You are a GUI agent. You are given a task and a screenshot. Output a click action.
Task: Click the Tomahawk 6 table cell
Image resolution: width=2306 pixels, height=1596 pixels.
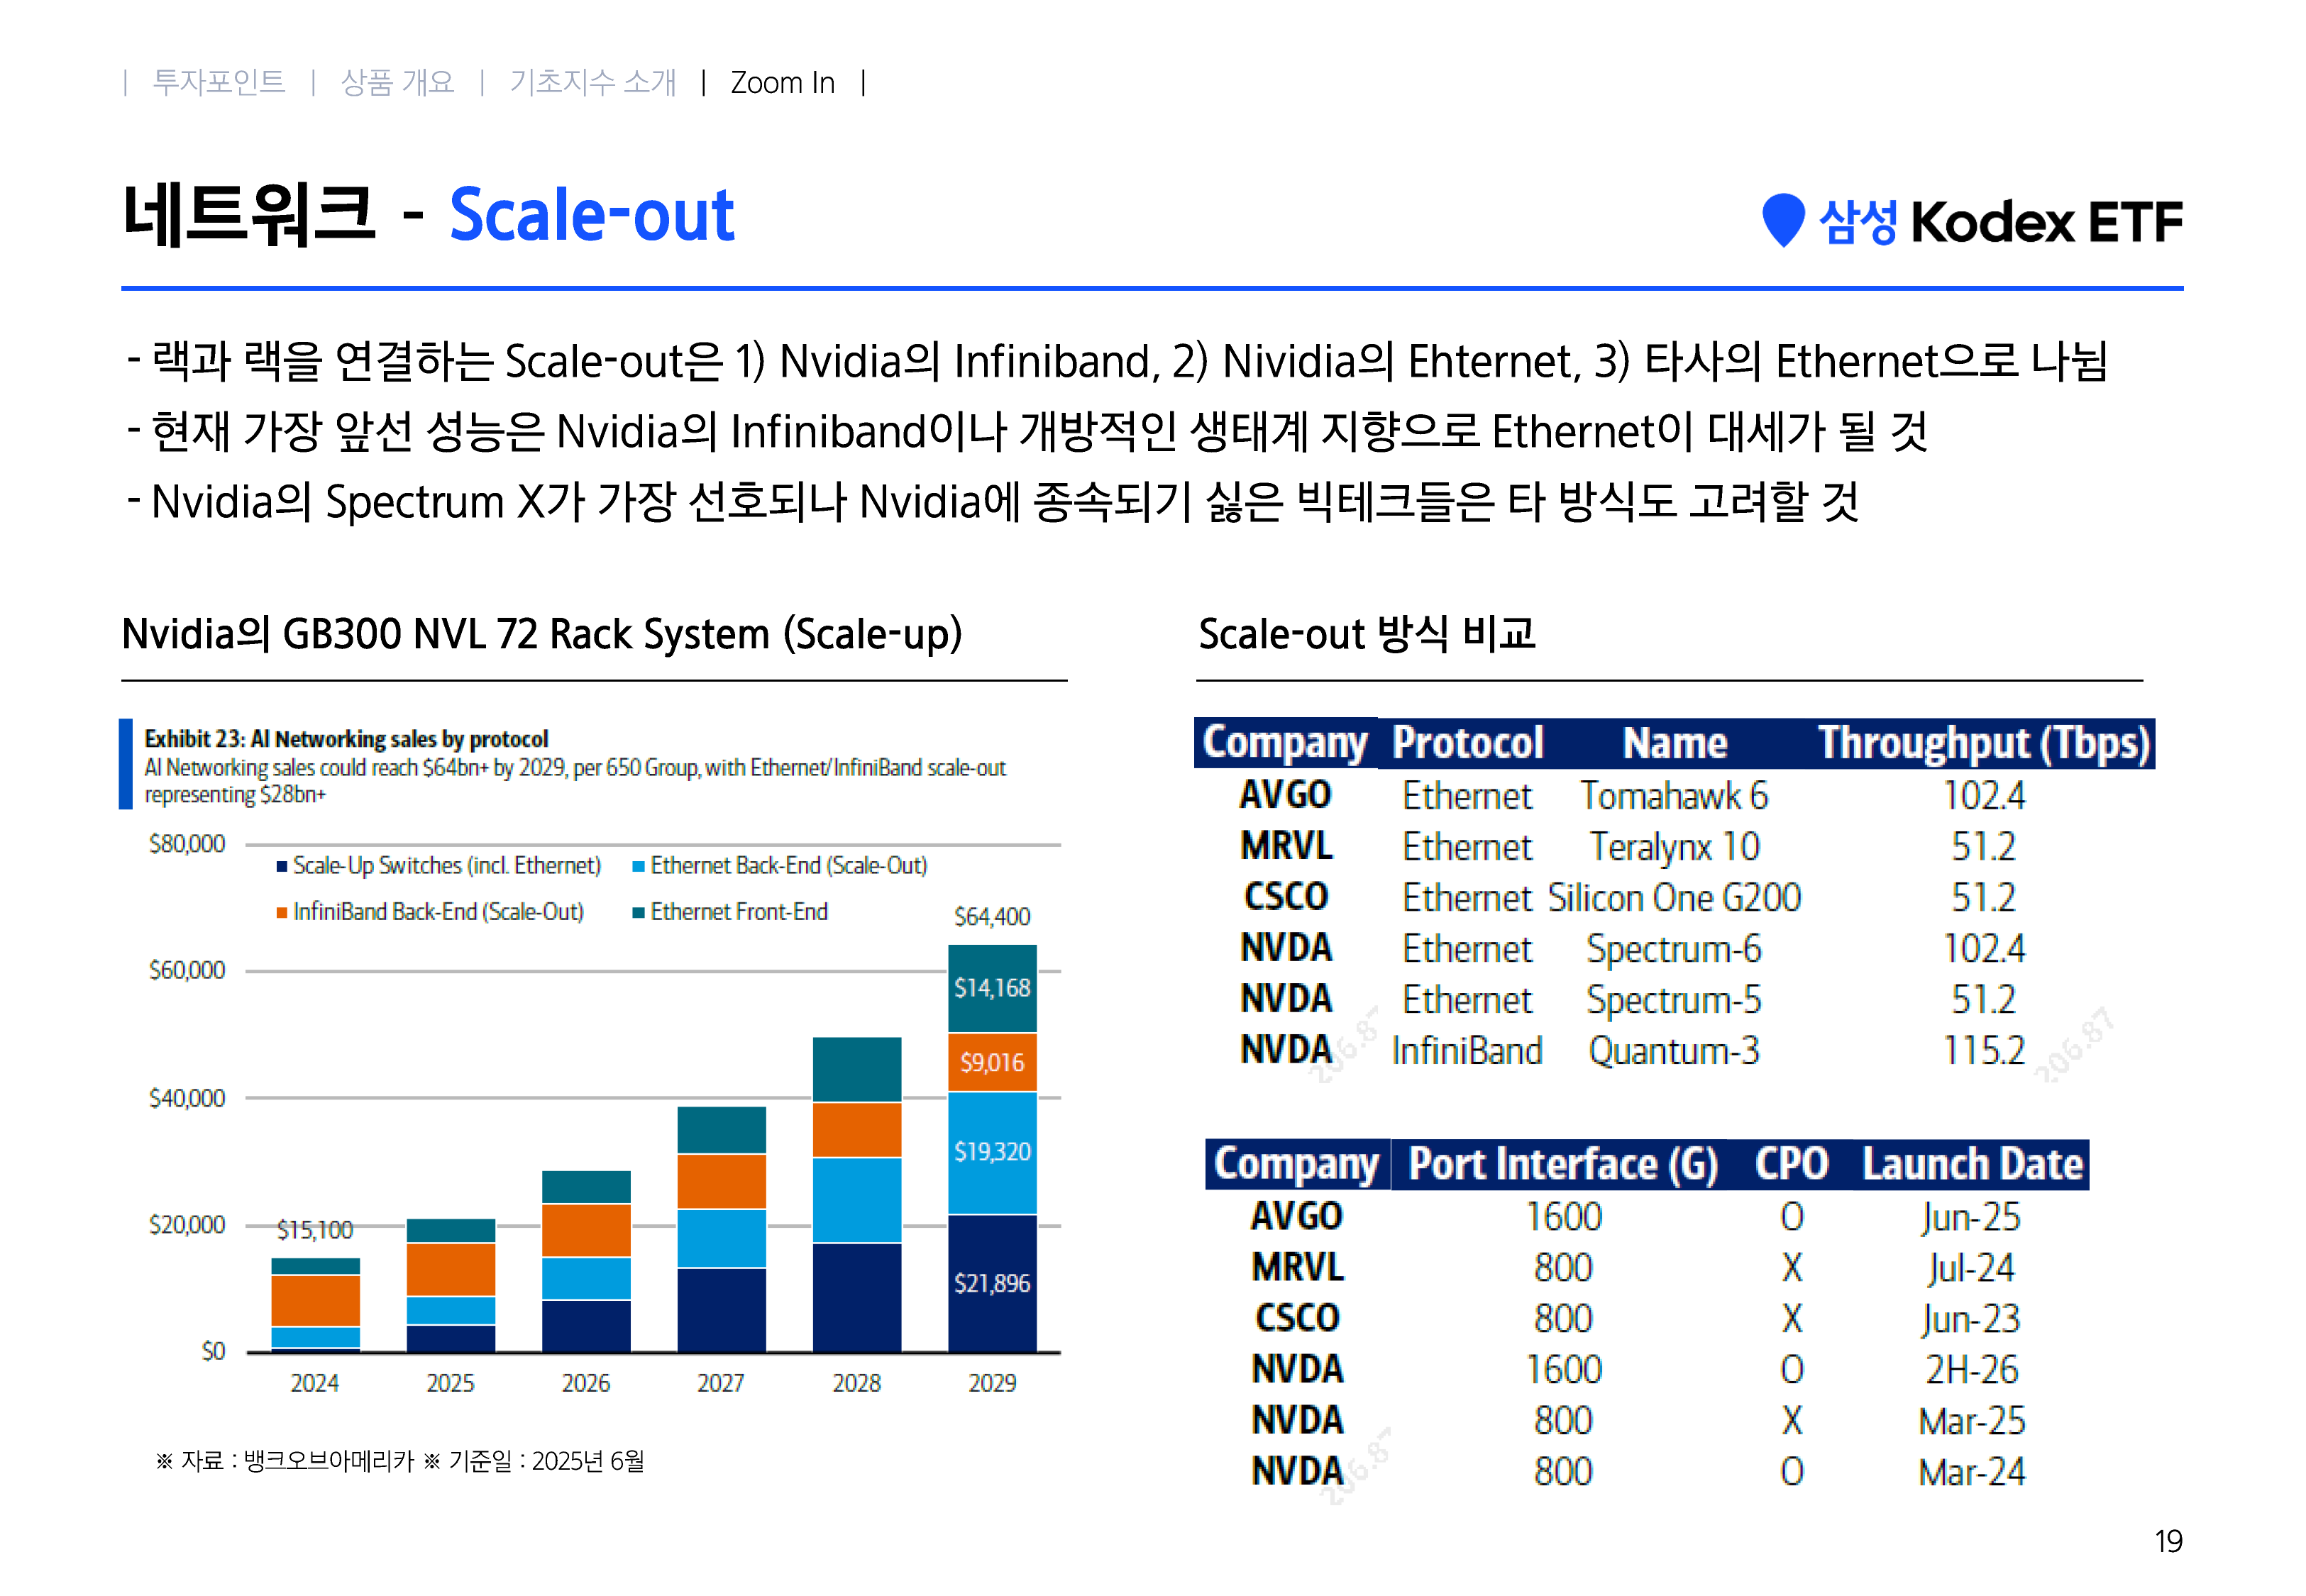tap(1673, 796)
